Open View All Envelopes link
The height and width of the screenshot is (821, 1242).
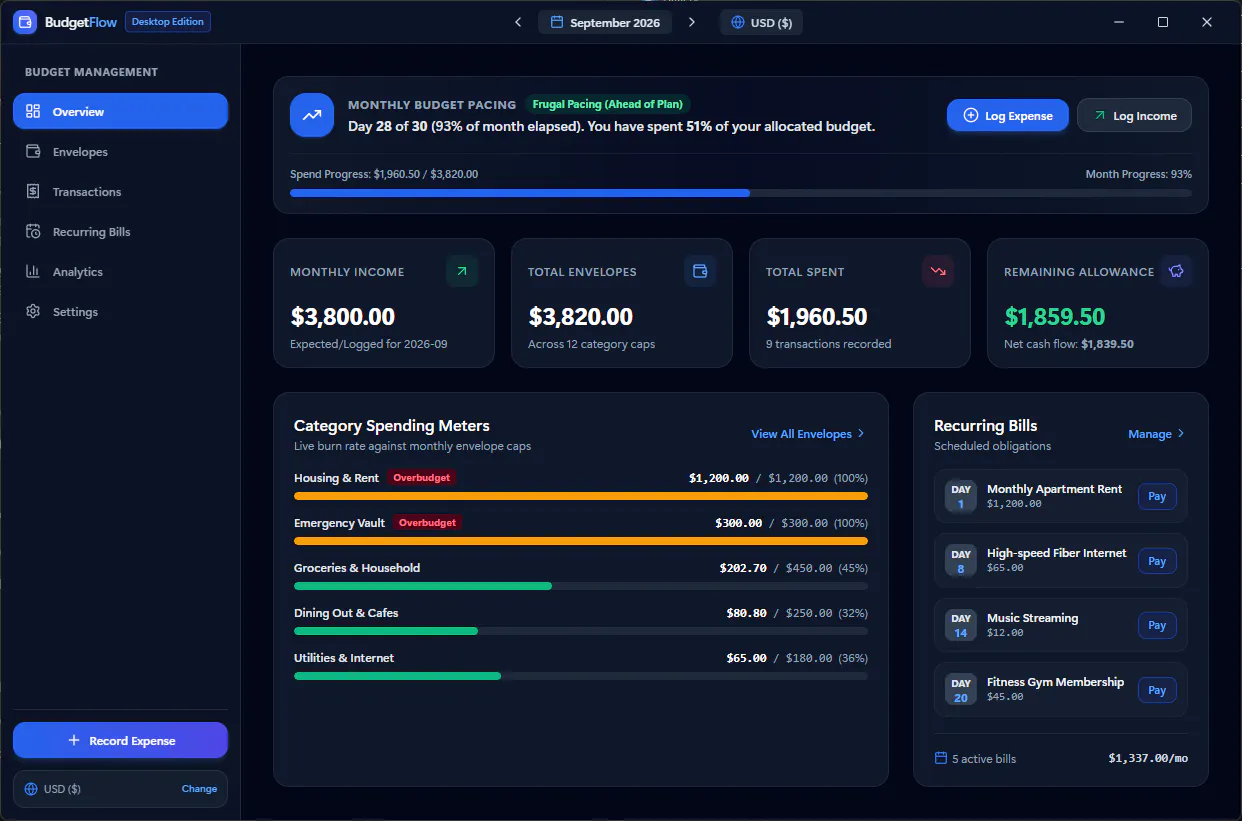tap(808, 434)
